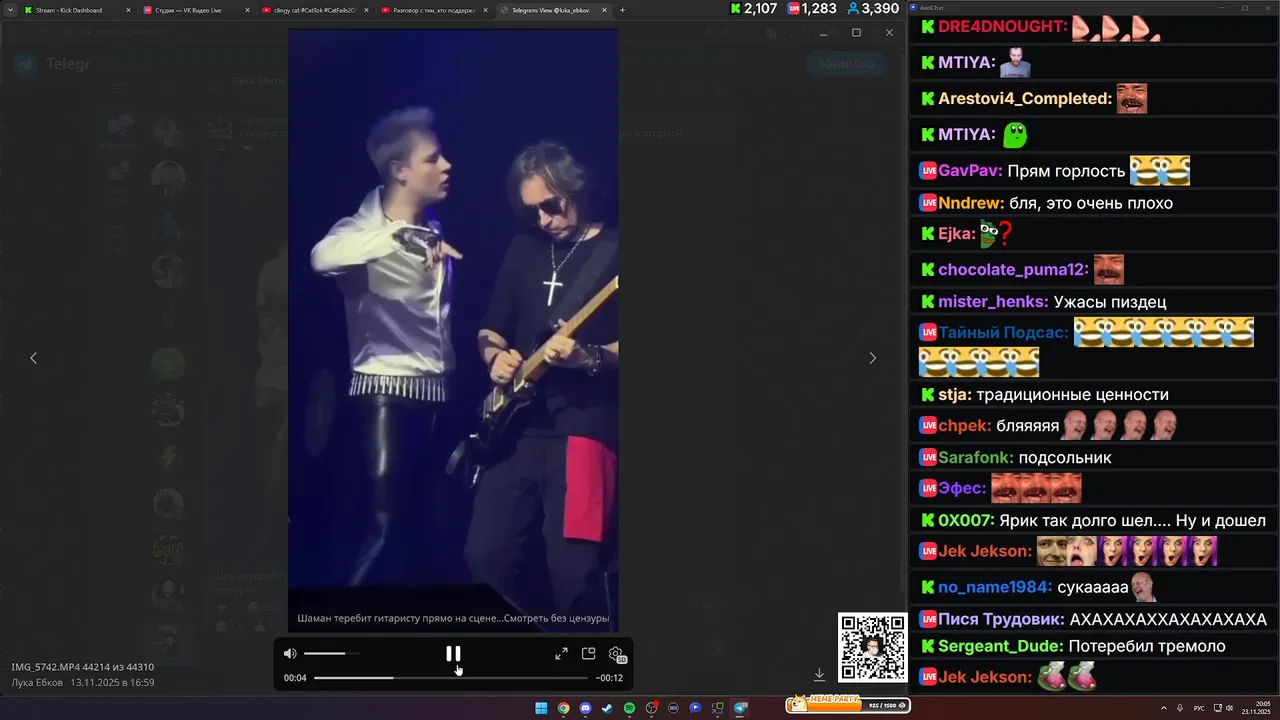Pause the Telegram video playback
This screenshot has height=720, width=1280.
pyautogui.click(x=453, y=653)
